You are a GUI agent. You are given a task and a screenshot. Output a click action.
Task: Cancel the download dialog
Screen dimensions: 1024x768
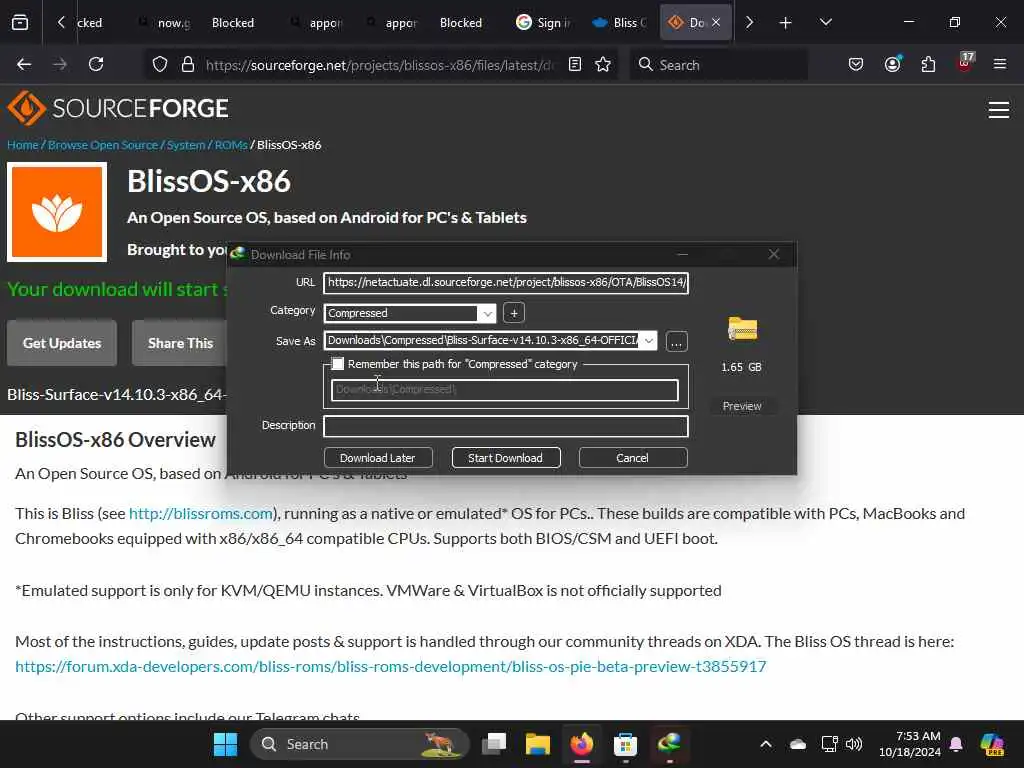(x=632, y=458)
